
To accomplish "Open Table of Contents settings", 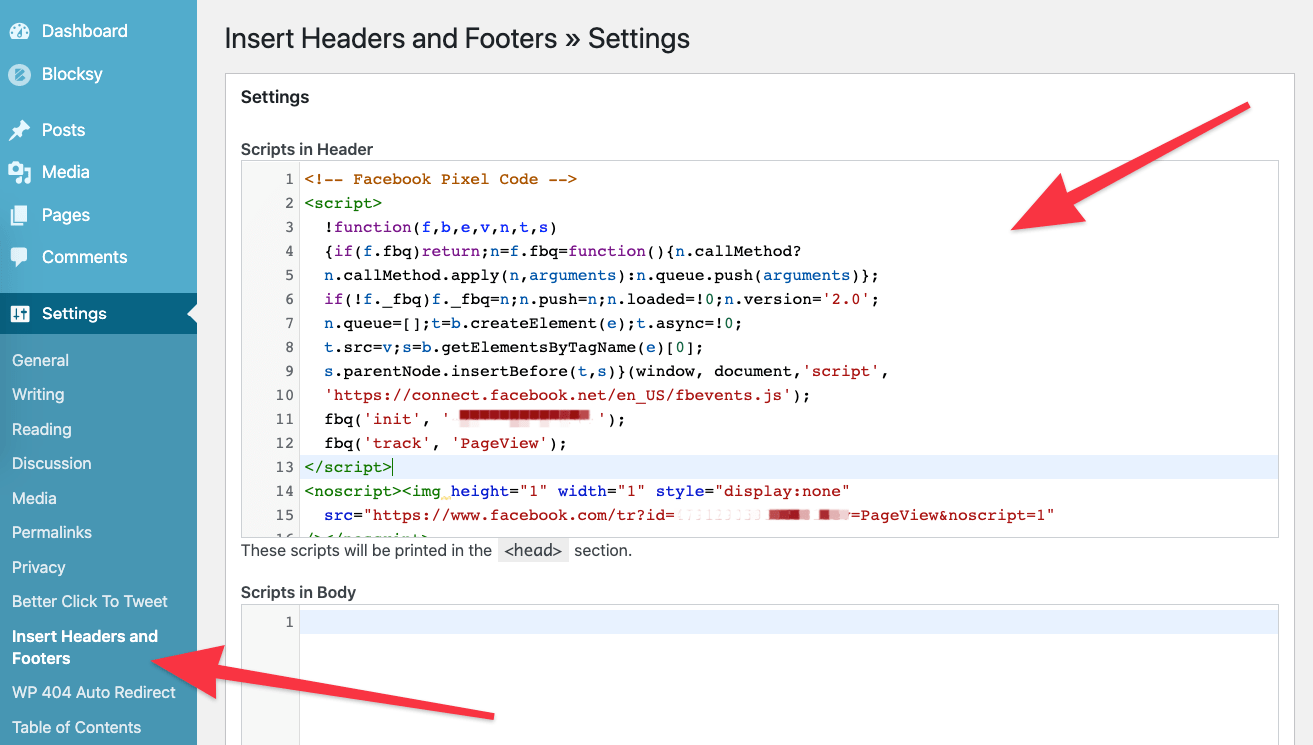I will click(x=76, y=727).
